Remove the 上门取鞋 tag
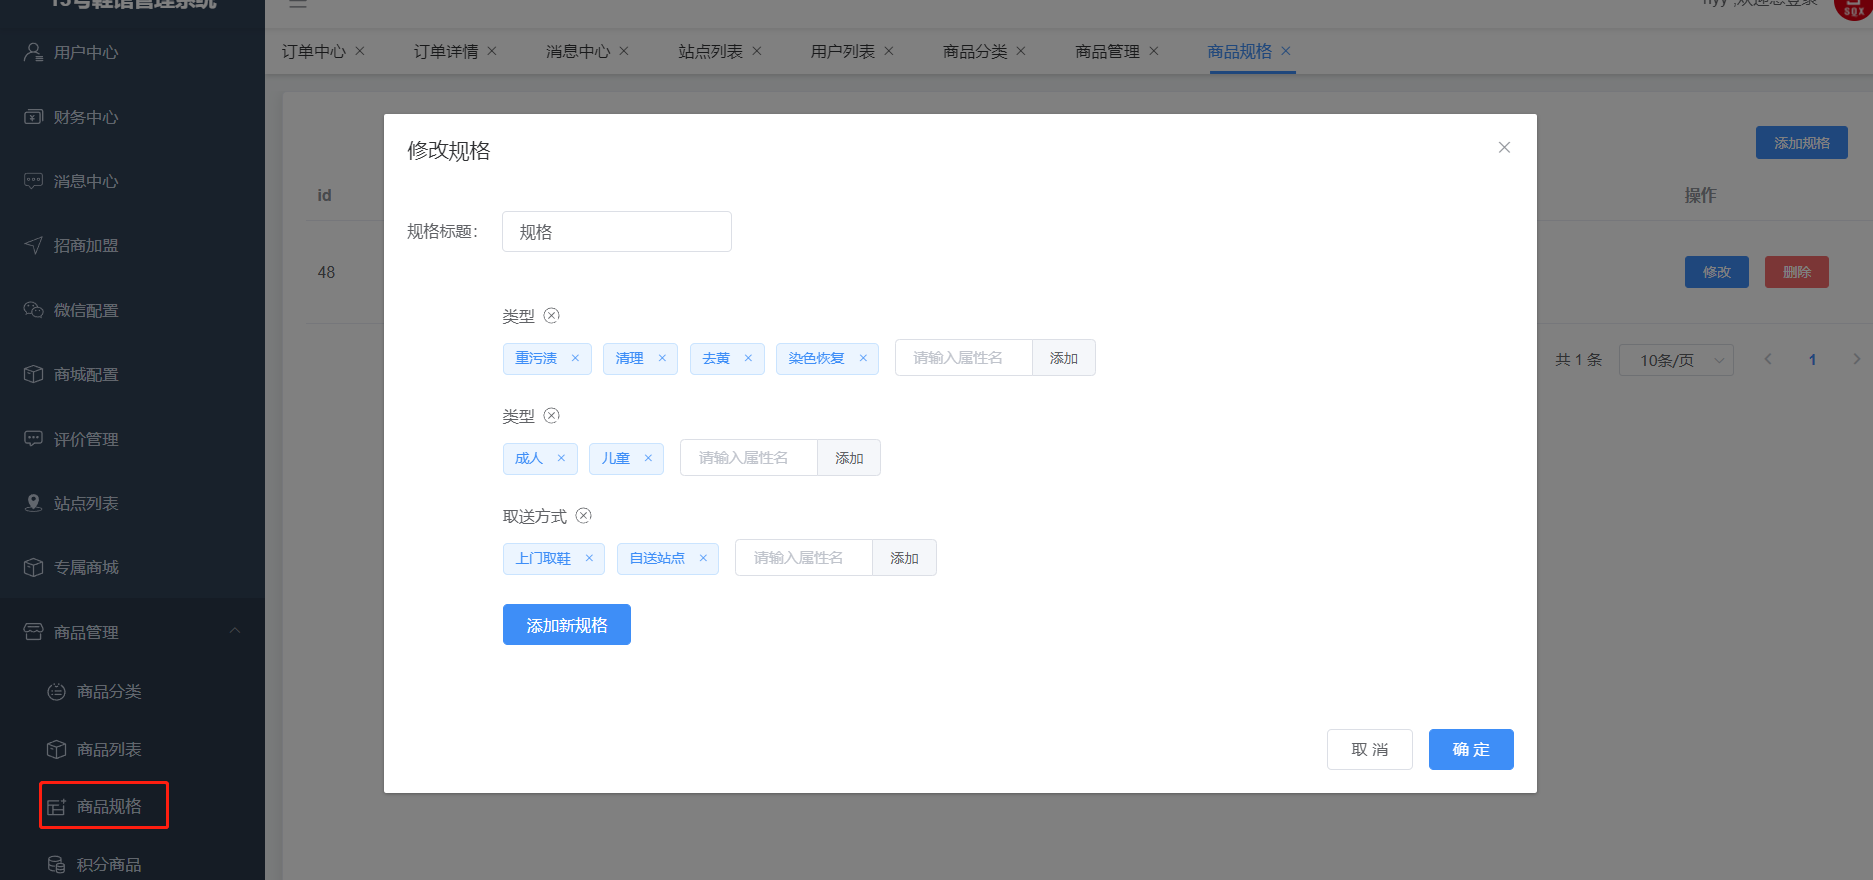This screenshot has height=880, width=1873. pos(589,558)
